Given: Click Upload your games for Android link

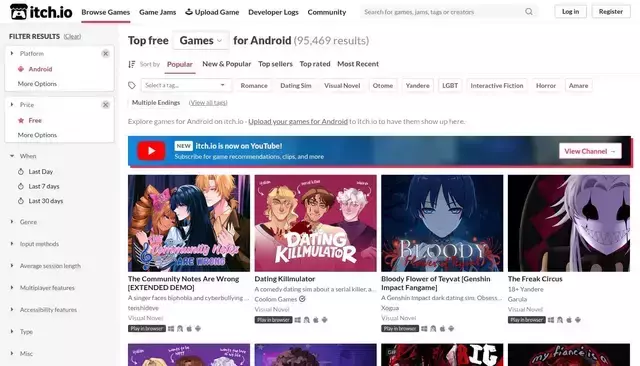Looking at the screenshot, I should point(298,121).
